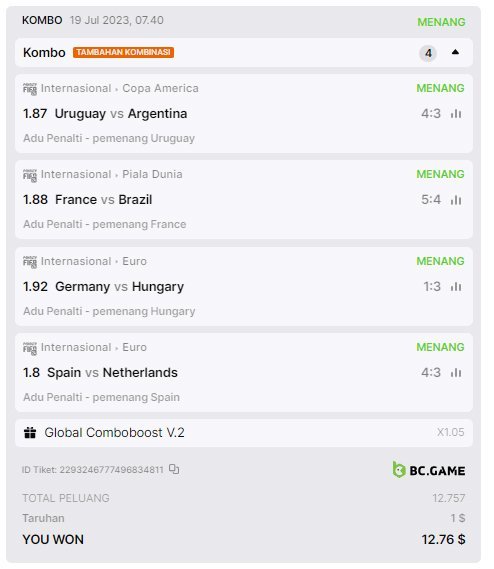Click the Global Comboboost V.2 row

point(244,433)
